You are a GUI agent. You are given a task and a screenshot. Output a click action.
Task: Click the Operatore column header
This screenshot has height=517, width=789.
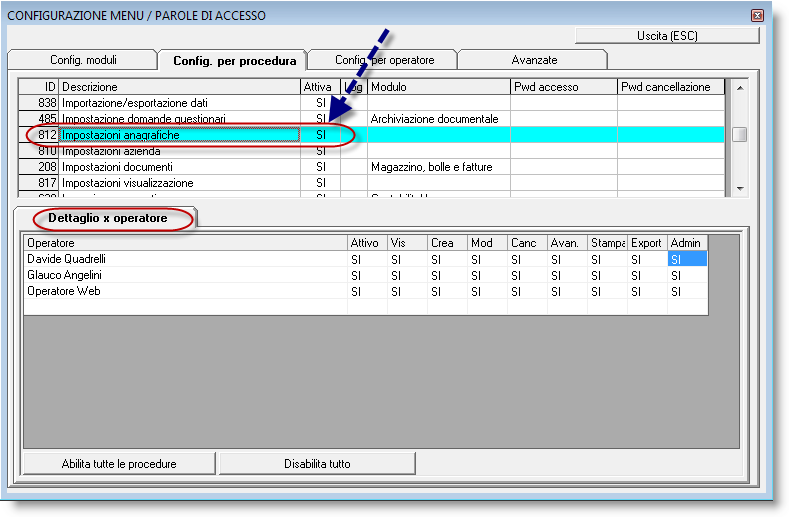[186, 243]
